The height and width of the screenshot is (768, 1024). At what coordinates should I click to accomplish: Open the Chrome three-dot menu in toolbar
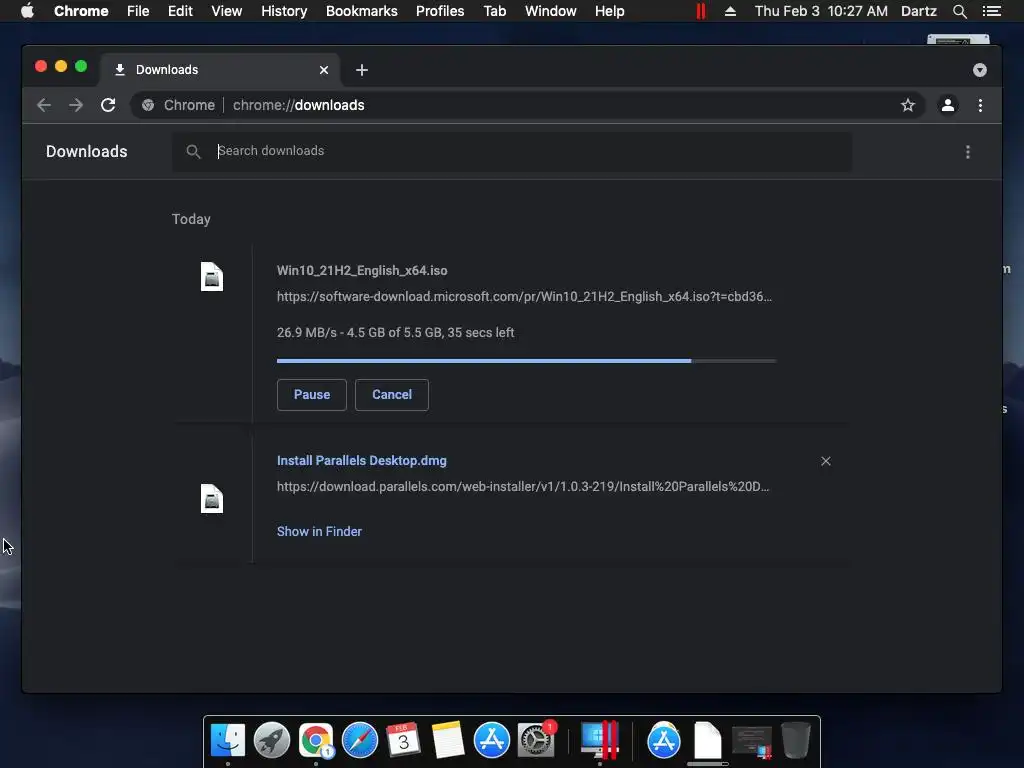980,105
